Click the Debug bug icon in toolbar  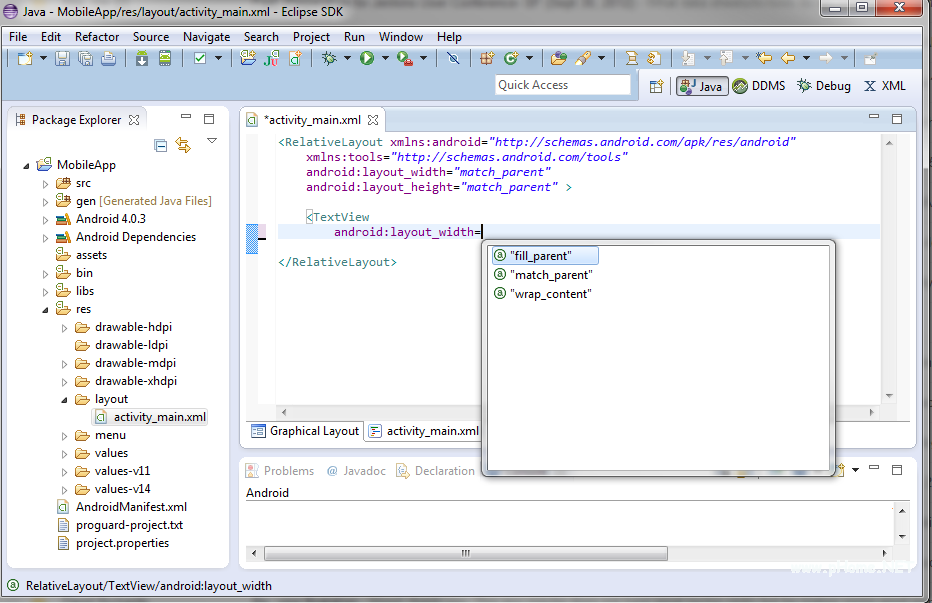(329, 59)
